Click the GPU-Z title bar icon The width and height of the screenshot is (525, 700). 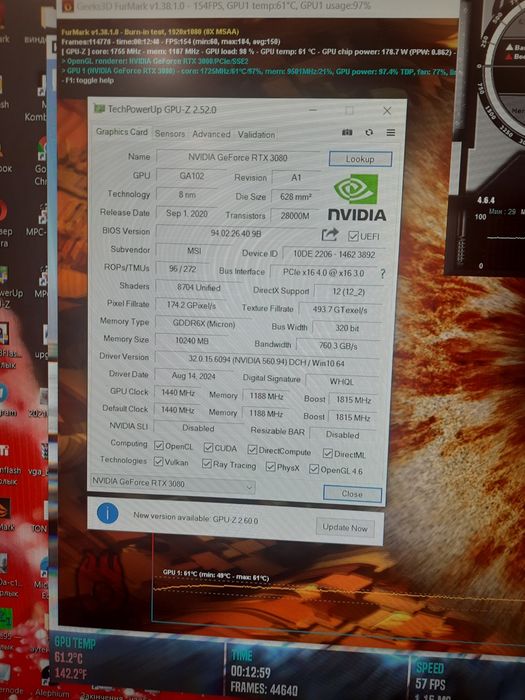(x=99, y=108)
